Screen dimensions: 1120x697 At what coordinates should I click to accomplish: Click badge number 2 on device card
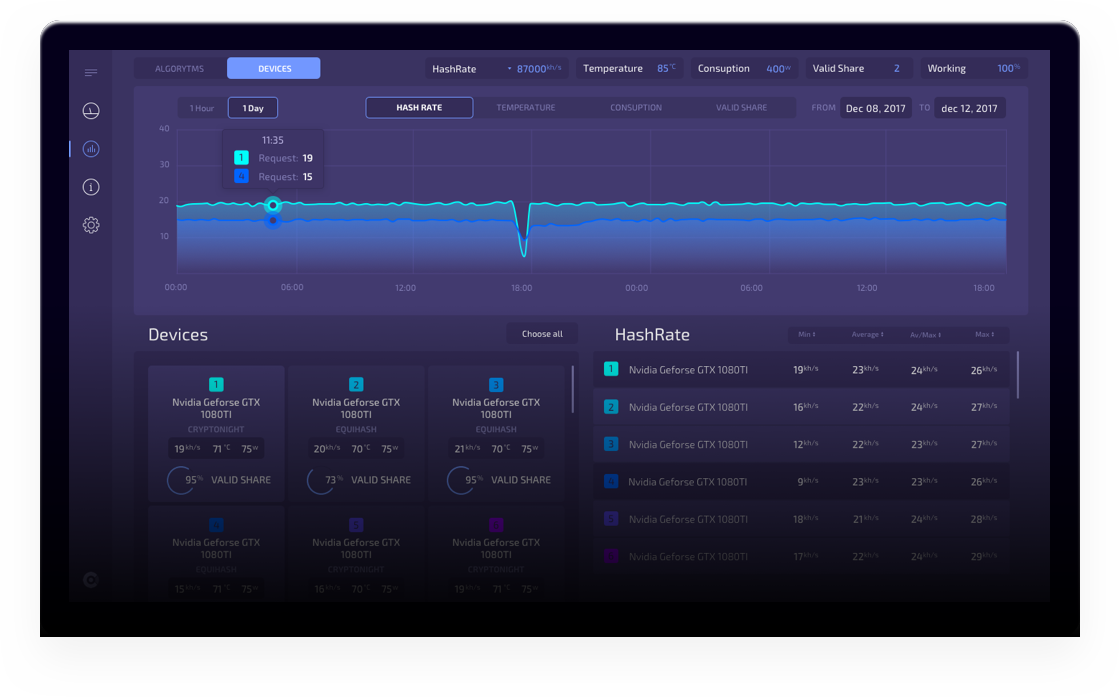tap(356, 384)
